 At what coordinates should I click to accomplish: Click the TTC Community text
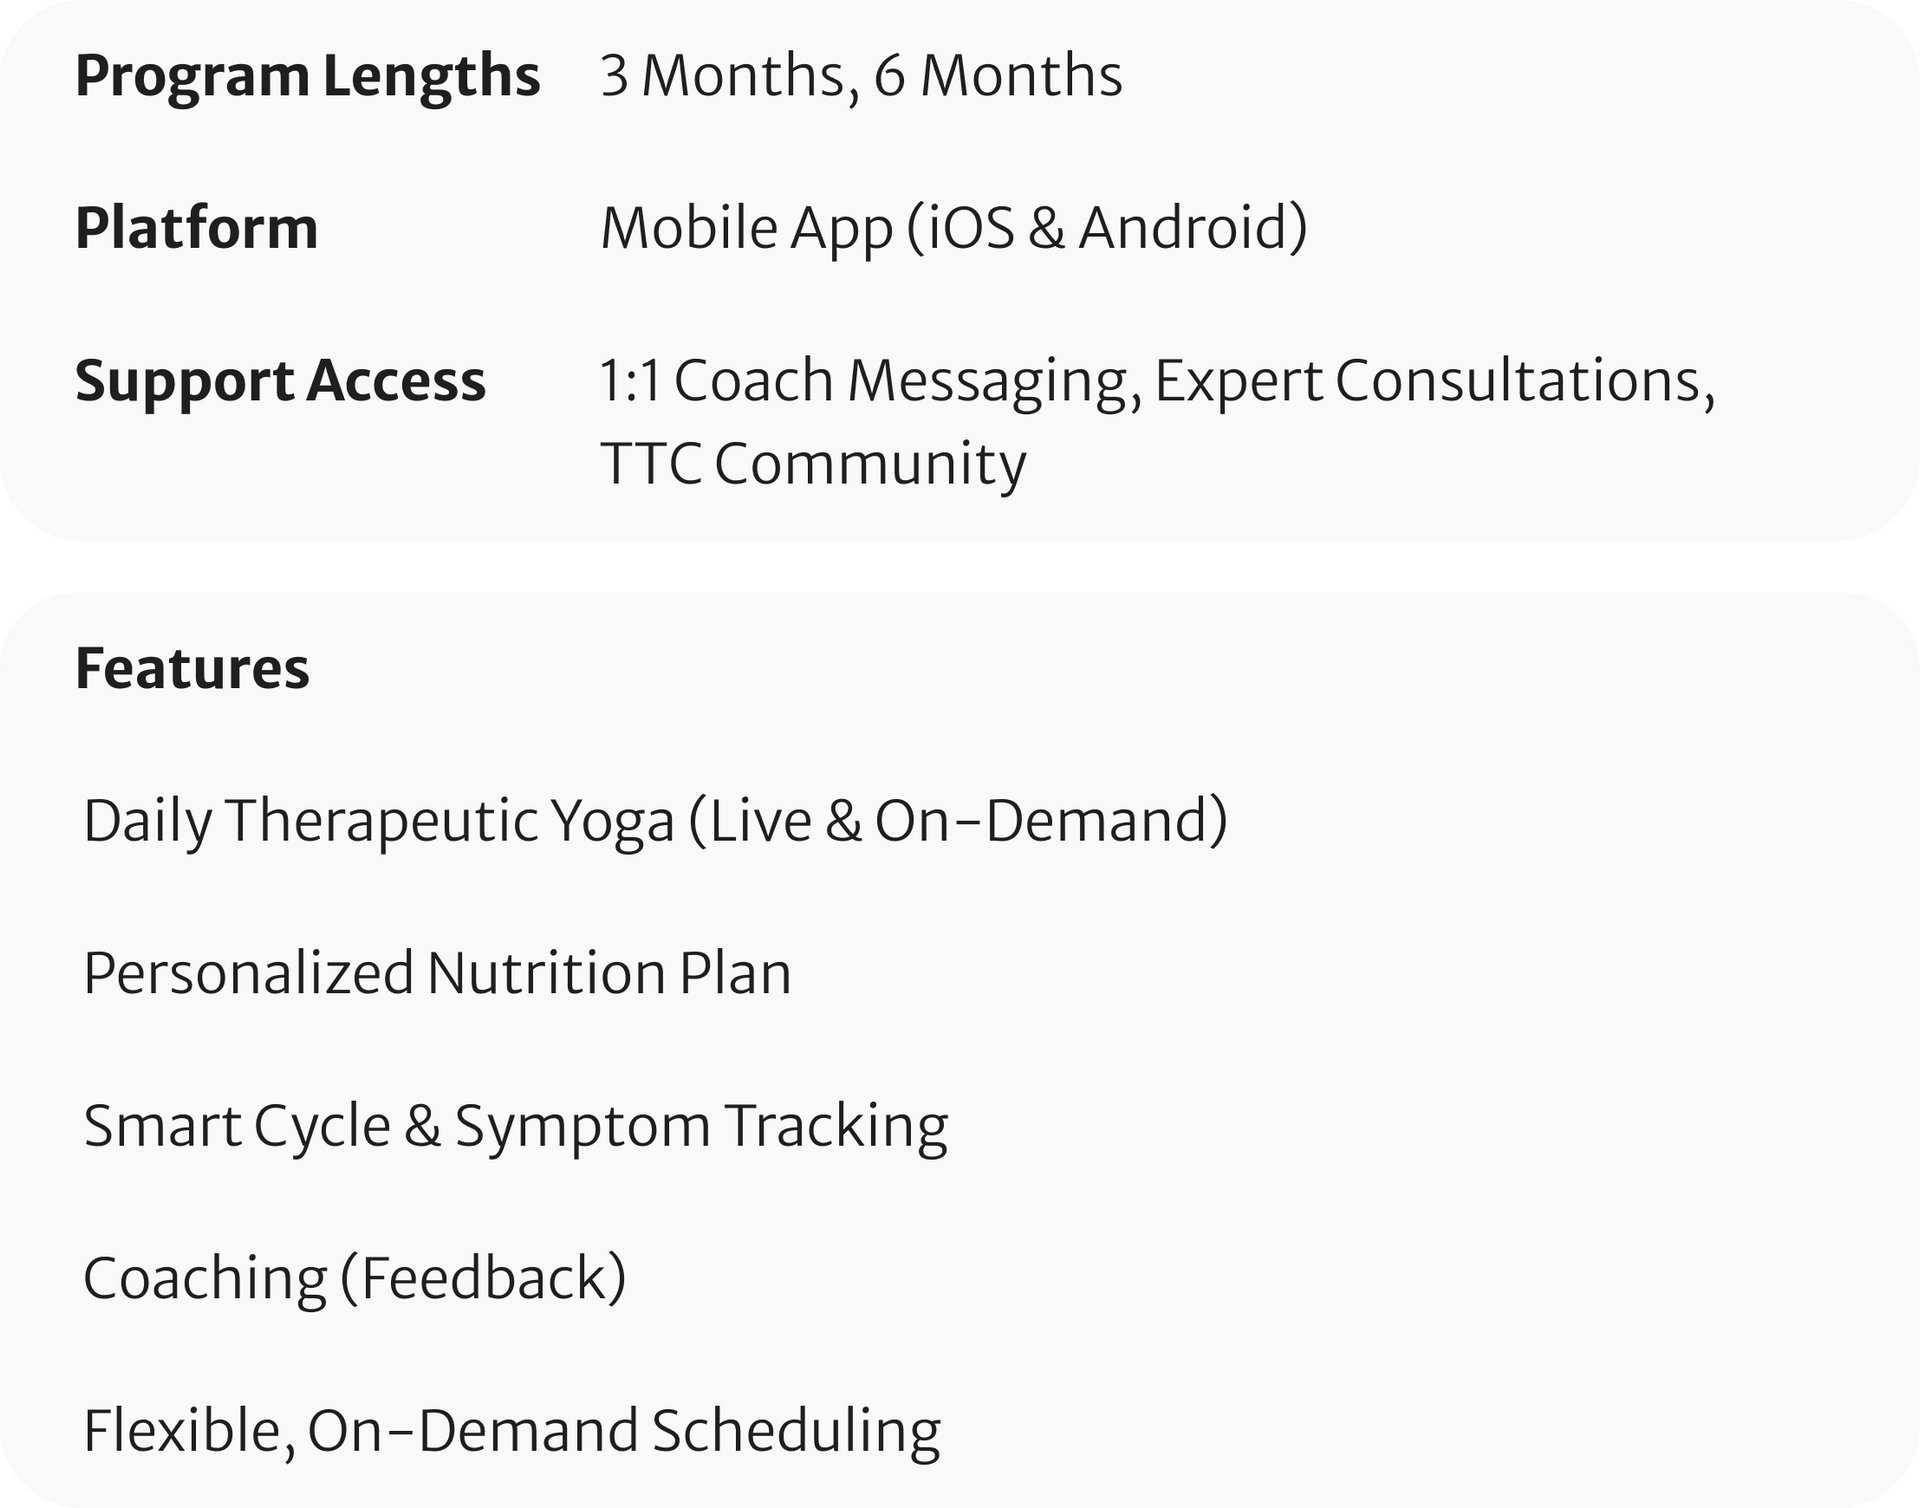[x=813, y=465]
